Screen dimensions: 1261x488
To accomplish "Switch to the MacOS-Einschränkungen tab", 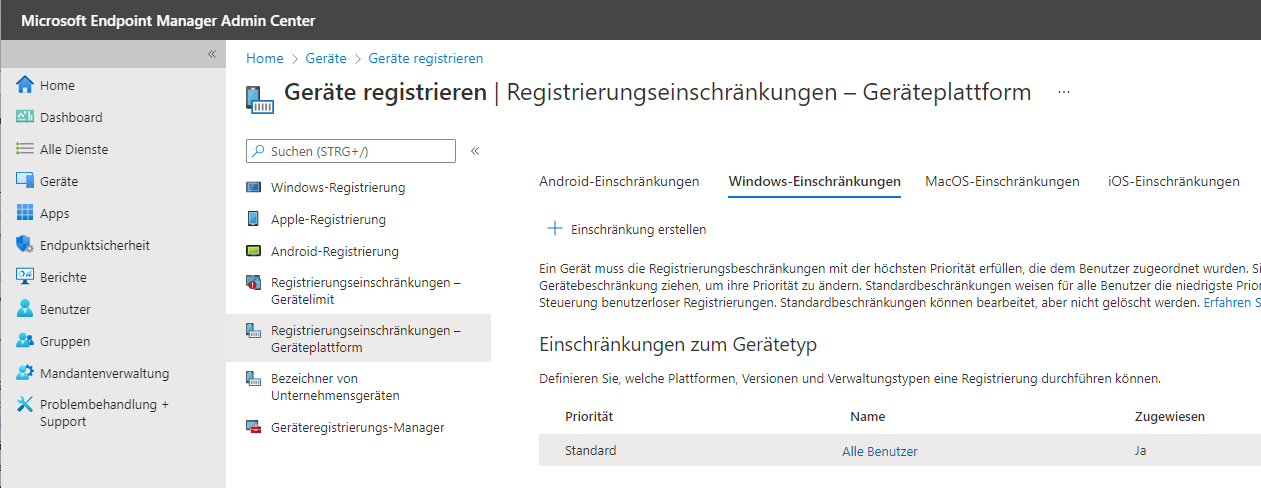I will [x=1002, y=181].
